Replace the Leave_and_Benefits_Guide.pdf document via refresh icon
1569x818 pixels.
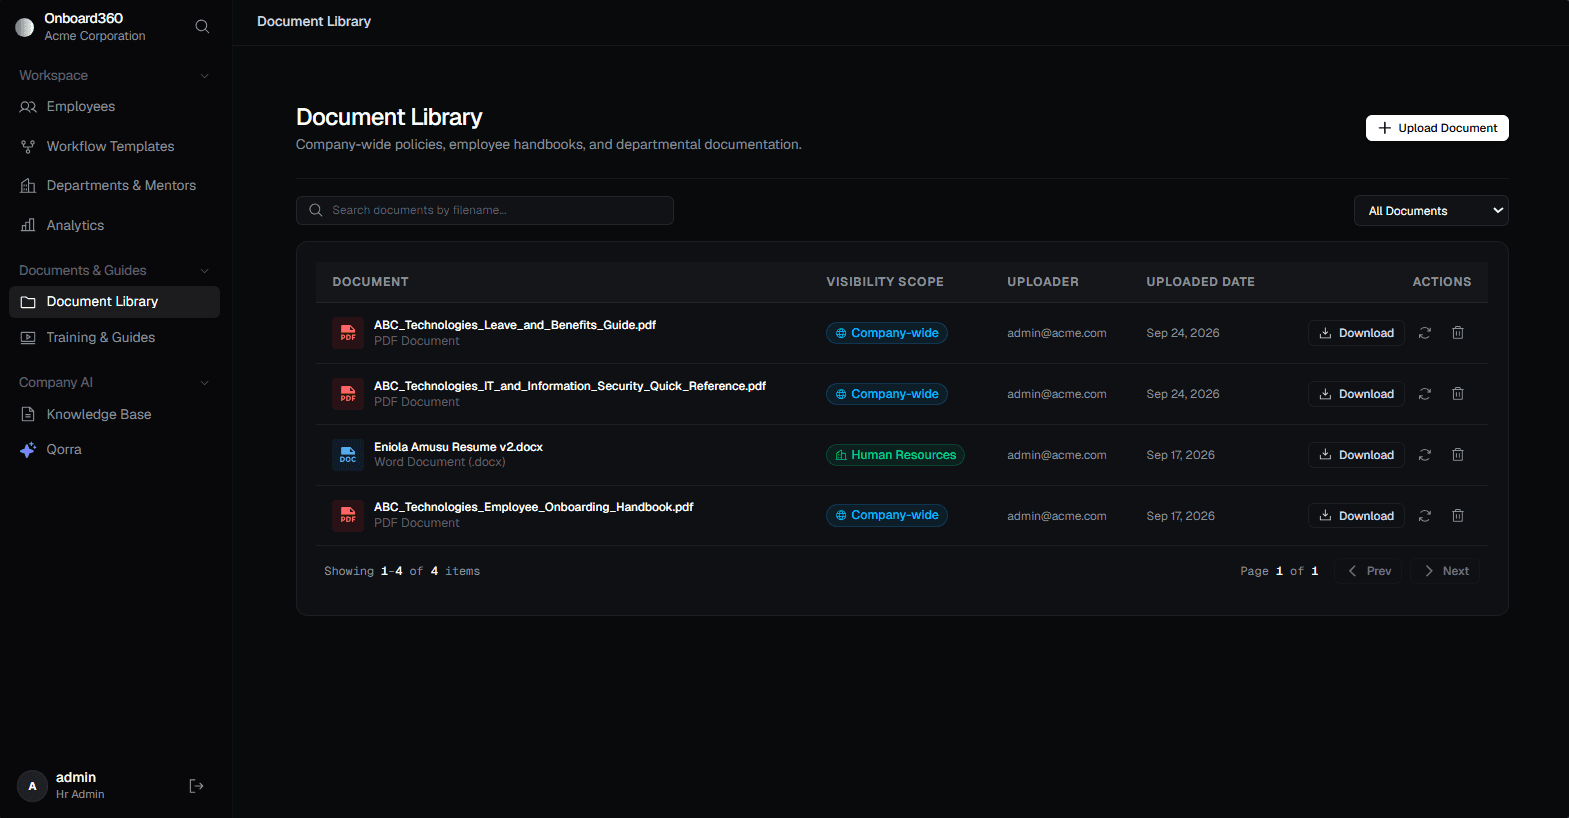coord(1425,333)
